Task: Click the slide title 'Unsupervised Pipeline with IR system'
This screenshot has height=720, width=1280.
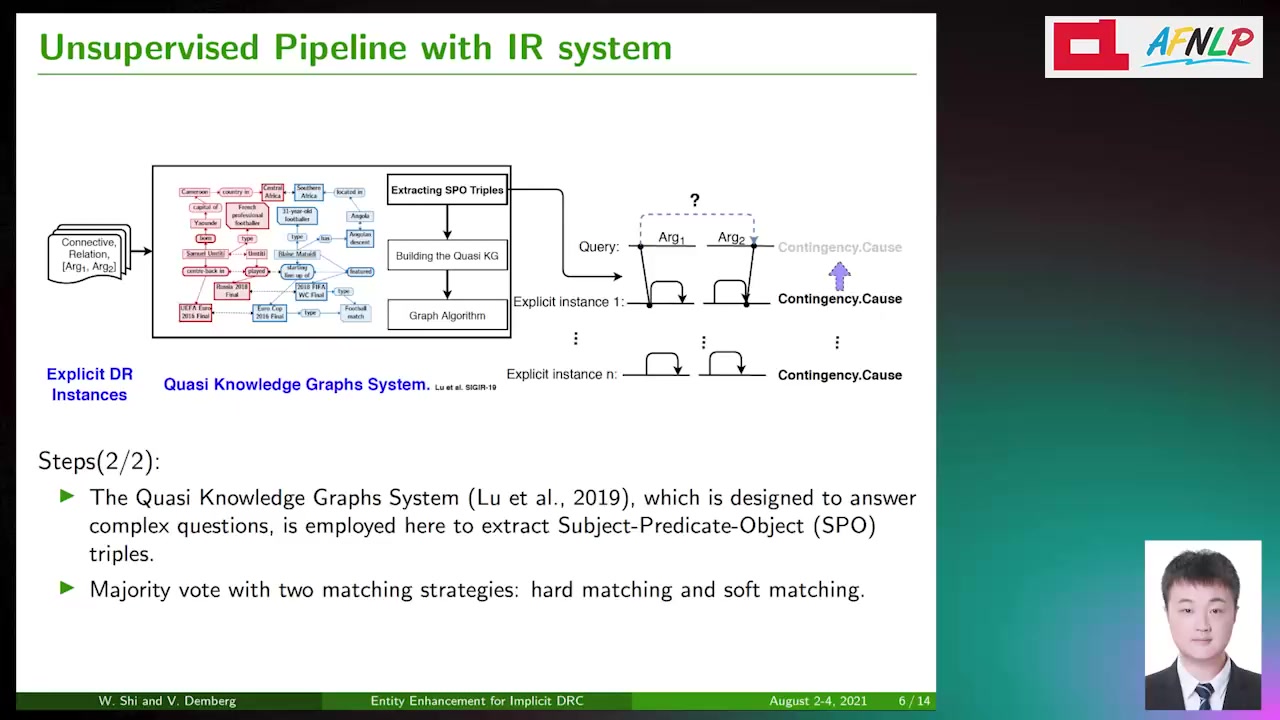Action: coord(355,47)
